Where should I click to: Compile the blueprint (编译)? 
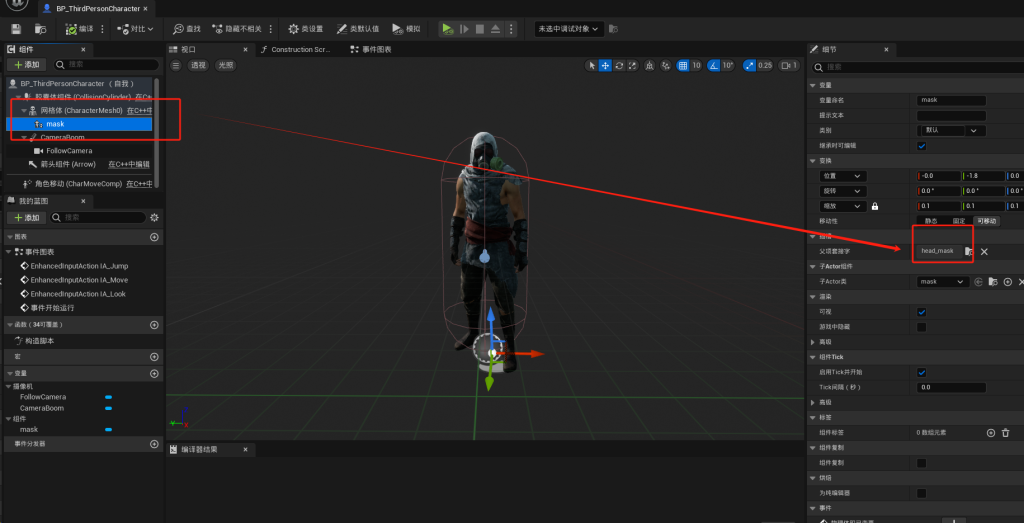(80, 29)
